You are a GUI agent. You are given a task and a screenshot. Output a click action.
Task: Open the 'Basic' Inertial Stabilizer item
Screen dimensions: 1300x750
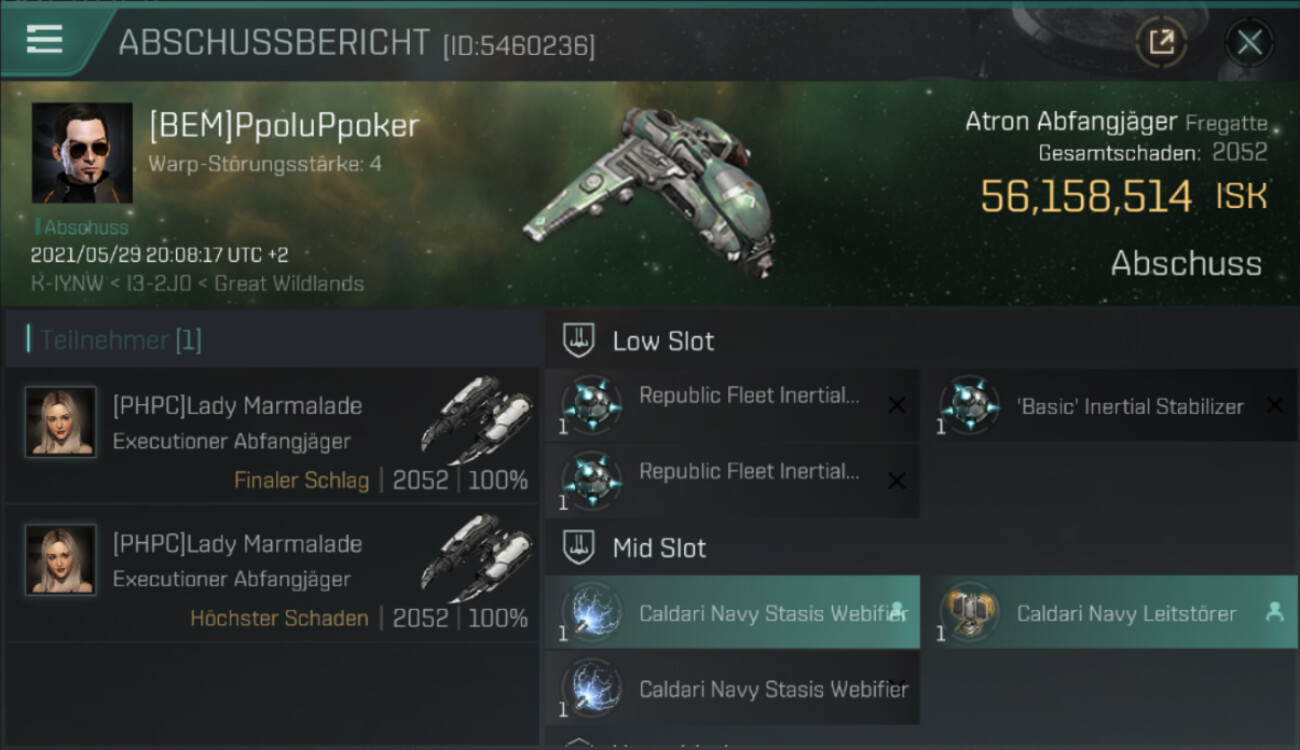click(x=1112, y=404)
